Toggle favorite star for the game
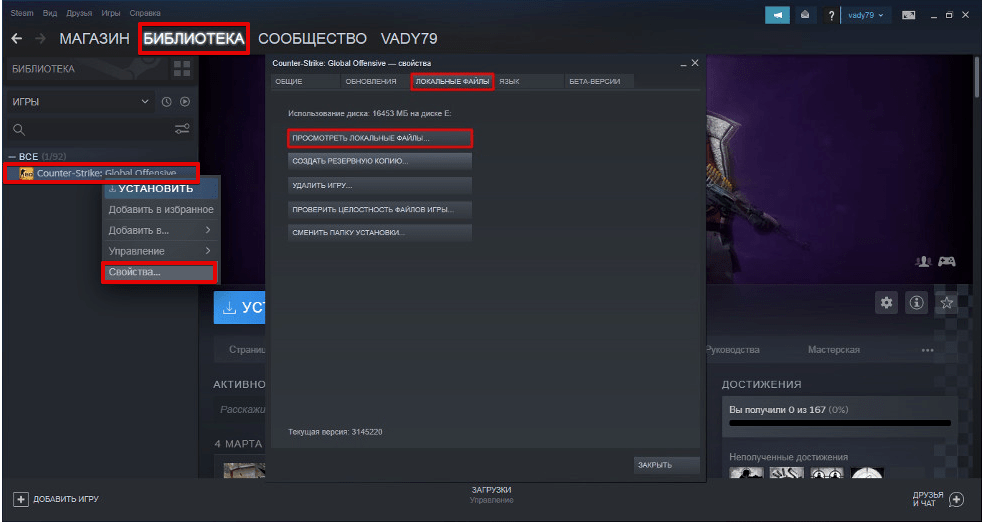 point(947,302)
